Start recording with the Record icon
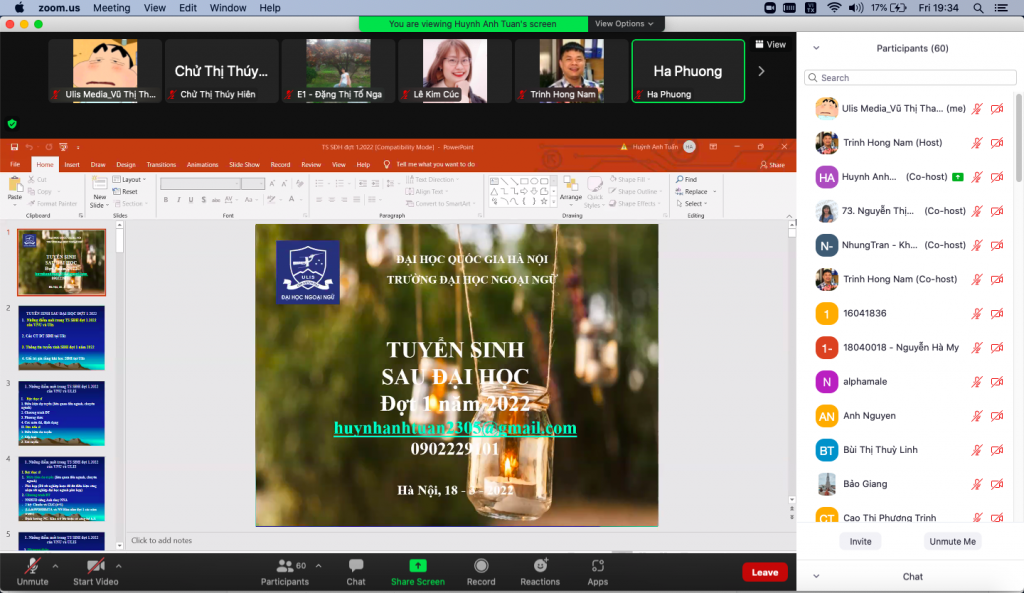Screen dimensions: 1024x593 tap(481, 566)
